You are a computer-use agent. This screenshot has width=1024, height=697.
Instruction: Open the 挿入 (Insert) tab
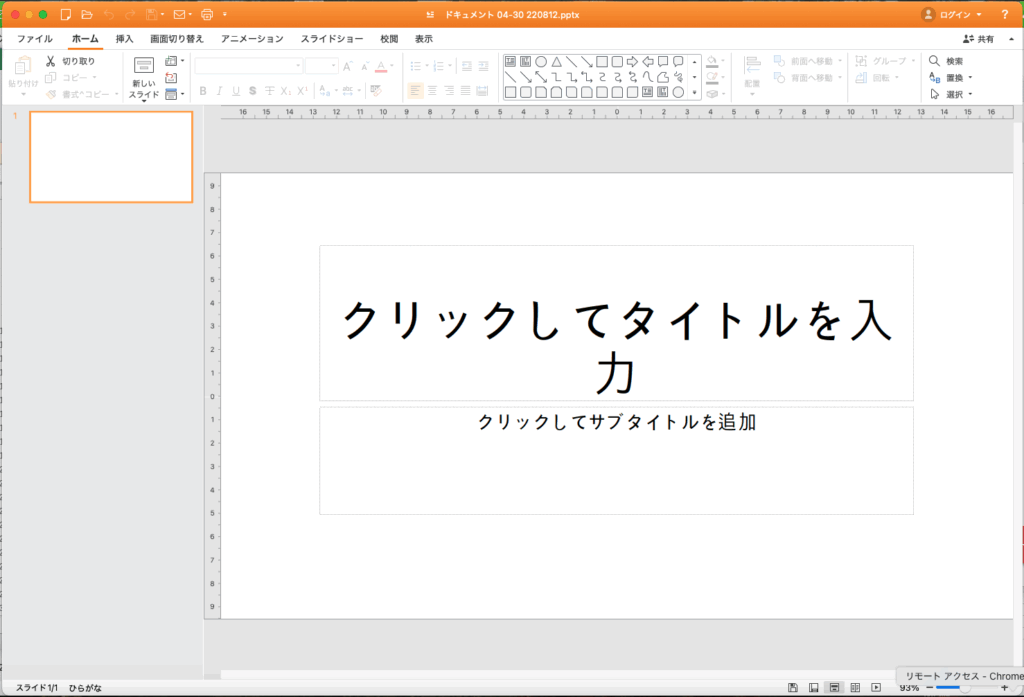pos(124,39)
